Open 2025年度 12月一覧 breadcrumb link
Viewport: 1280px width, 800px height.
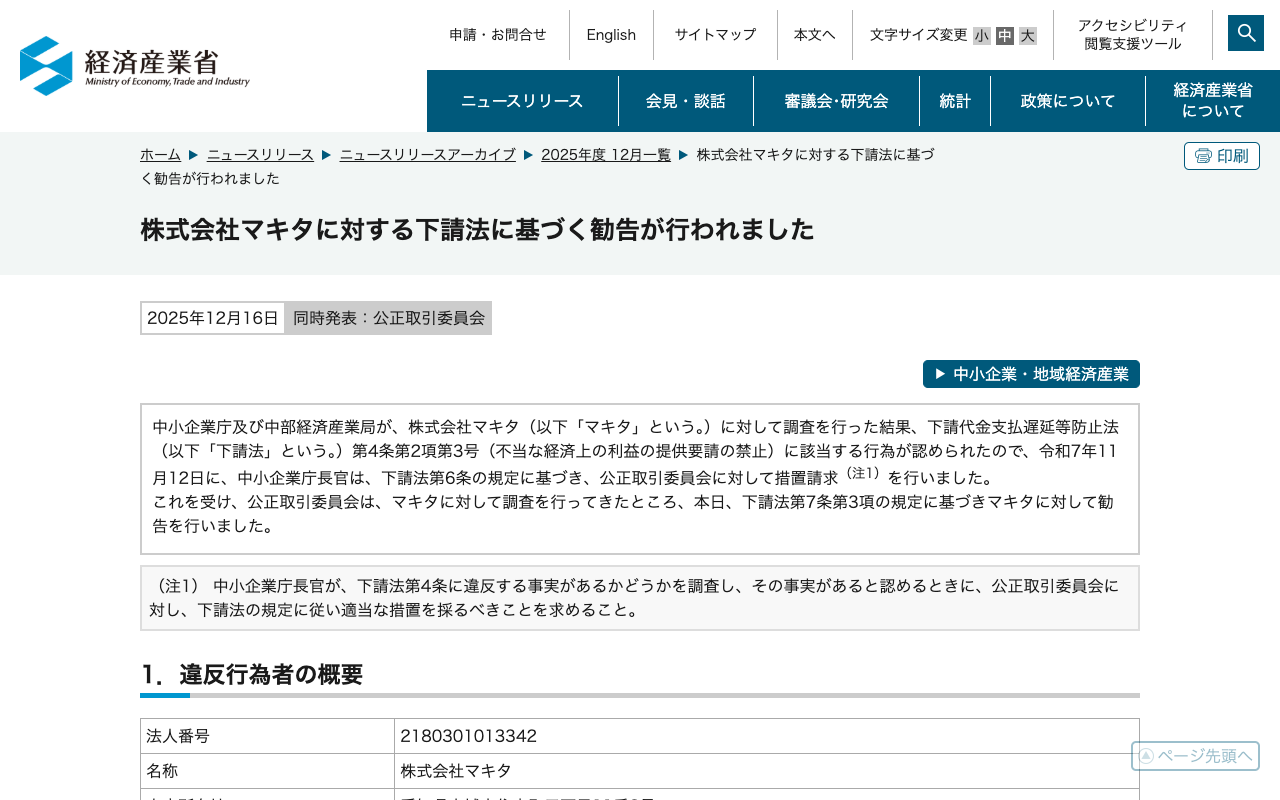click(606, 155)
